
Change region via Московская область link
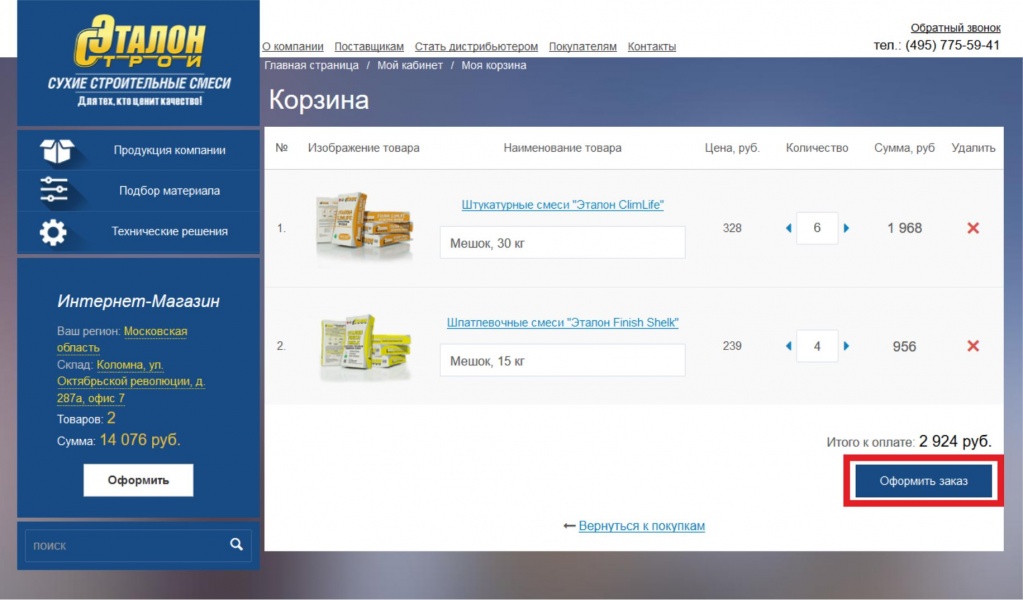[122, 339]
